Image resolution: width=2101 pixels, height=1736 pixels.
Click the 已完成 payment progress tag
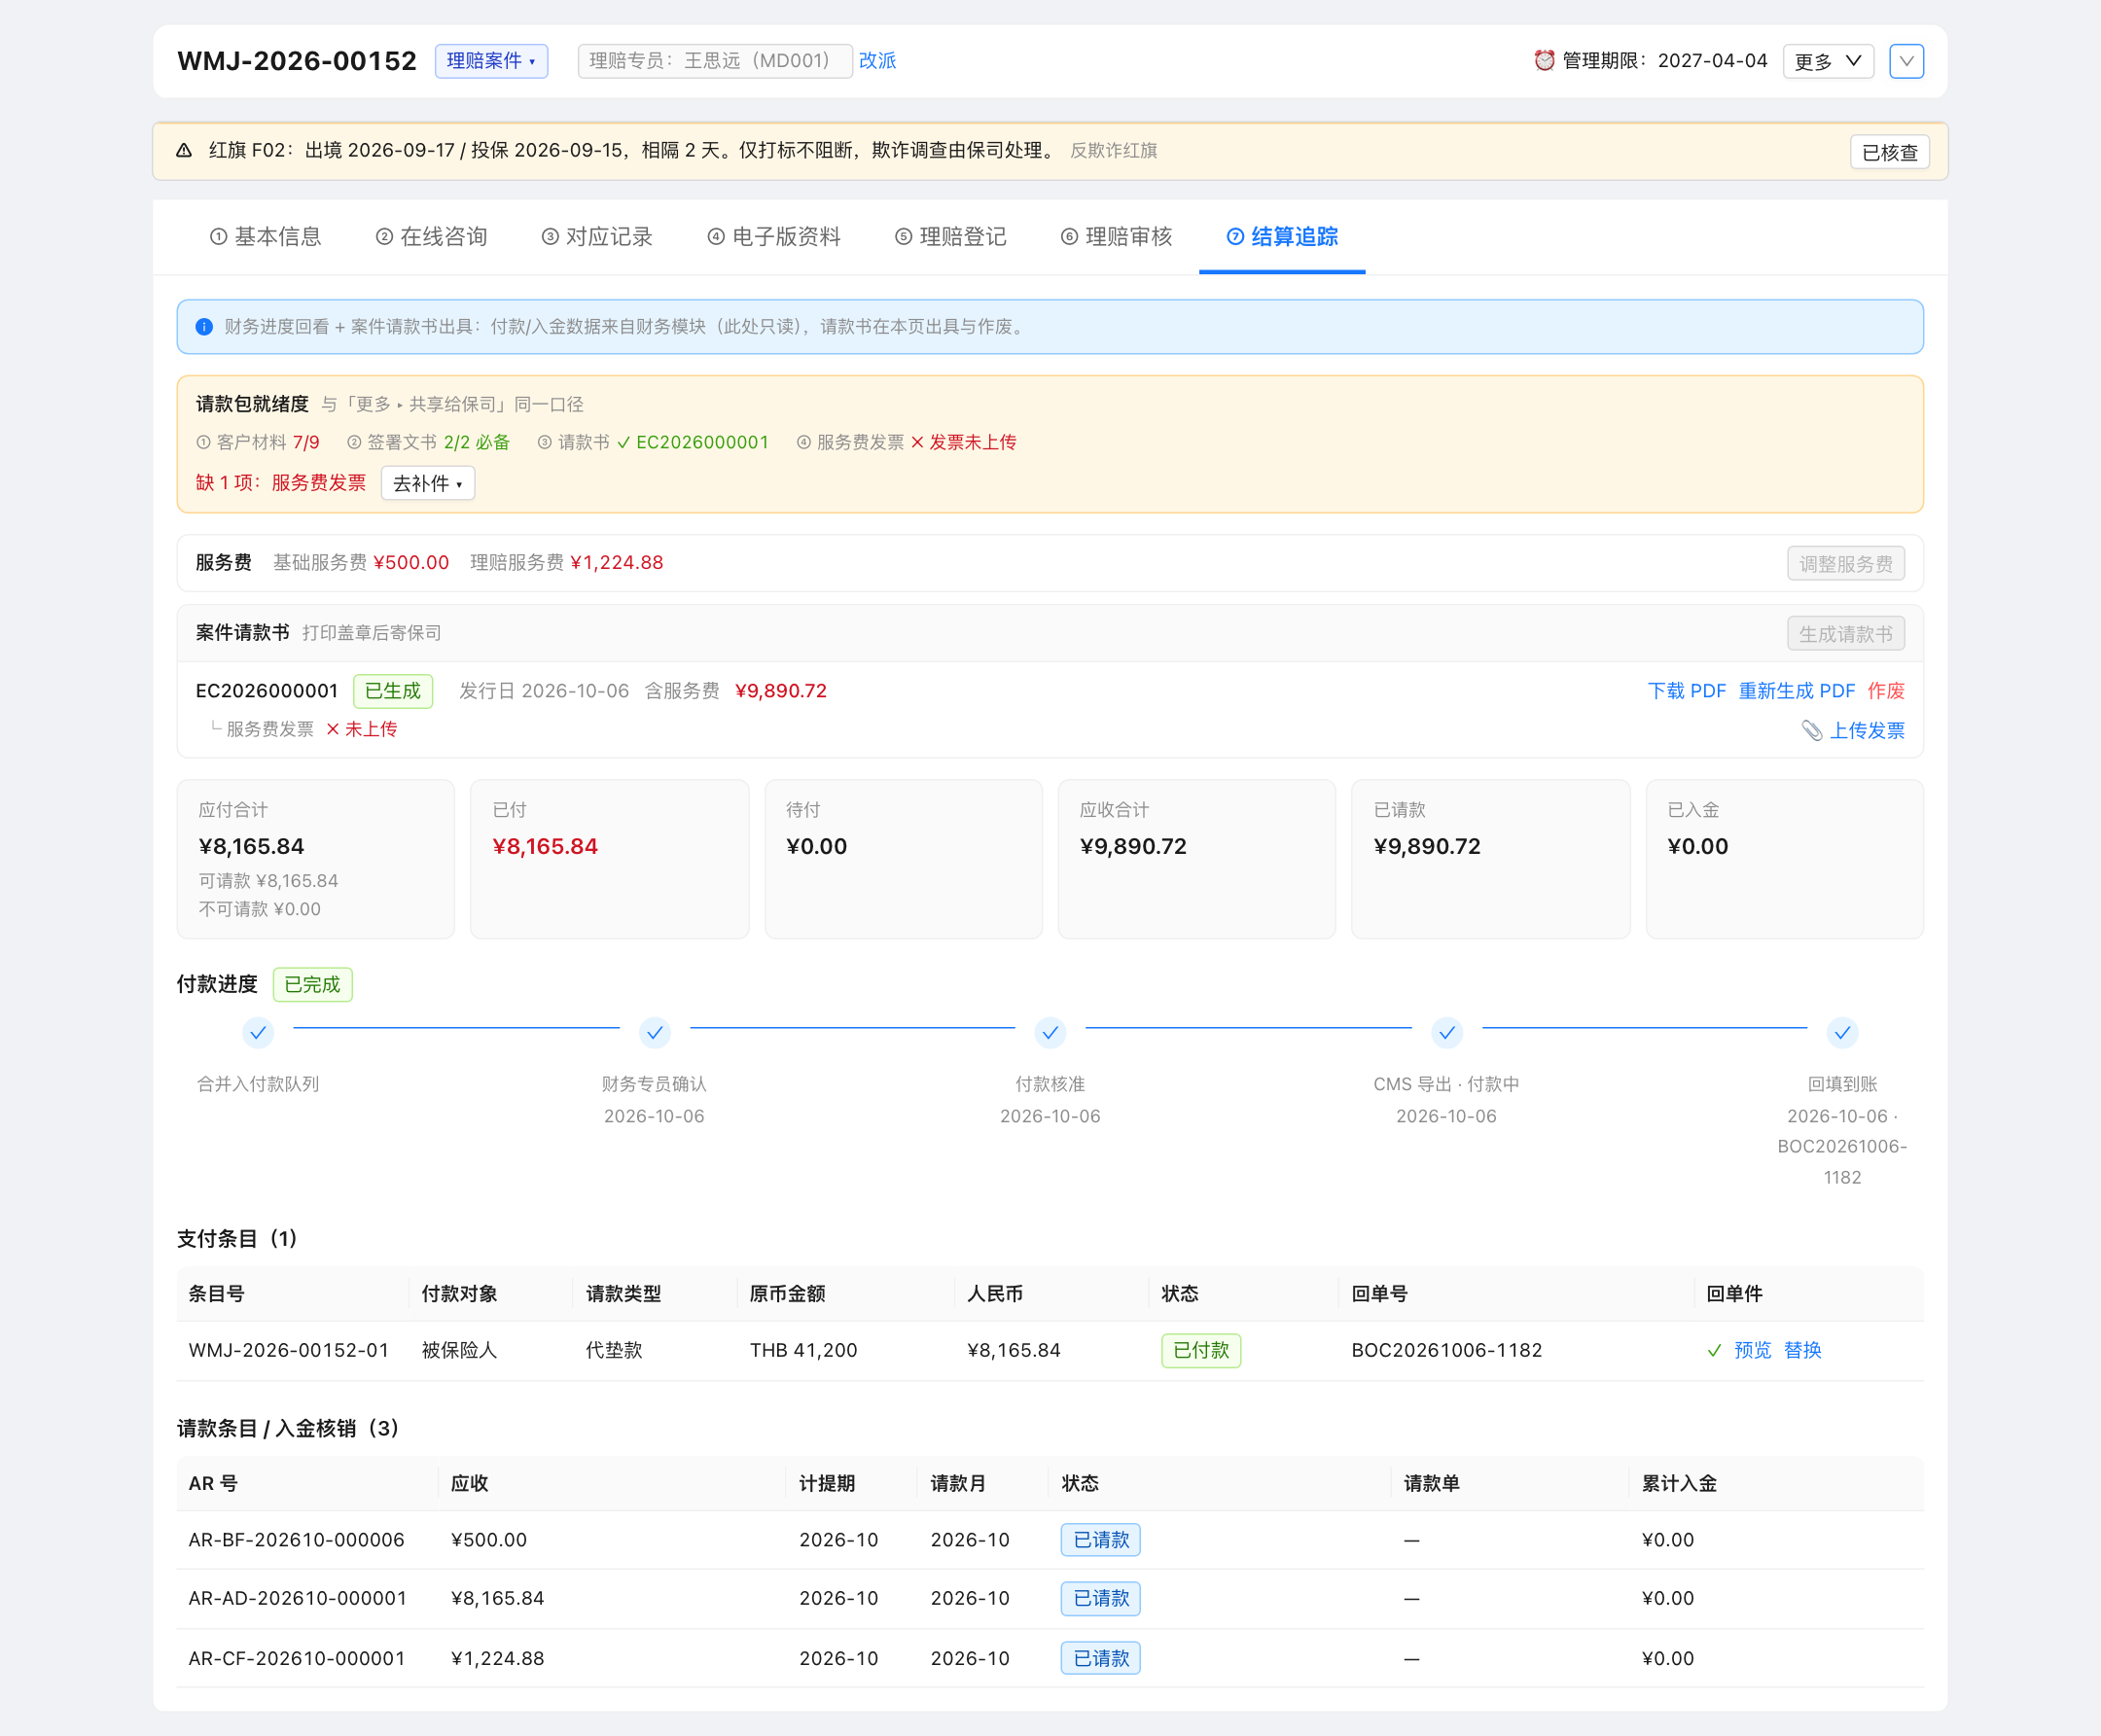[x=312, y=985]
